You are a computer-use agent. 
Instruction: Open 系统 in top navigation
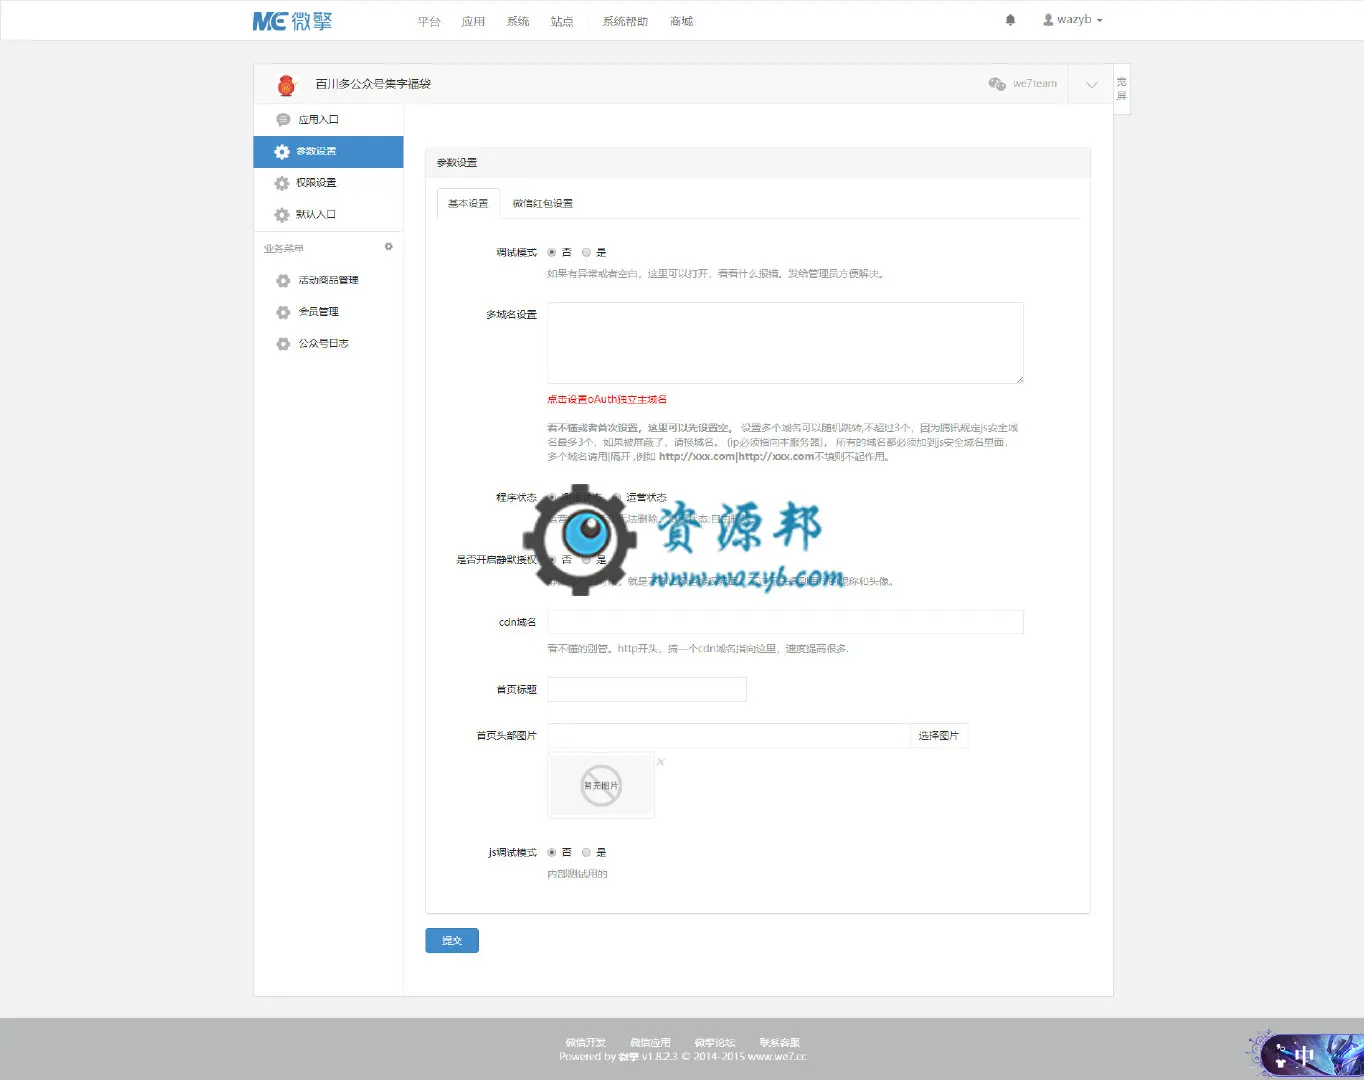(x=518, y=21)
